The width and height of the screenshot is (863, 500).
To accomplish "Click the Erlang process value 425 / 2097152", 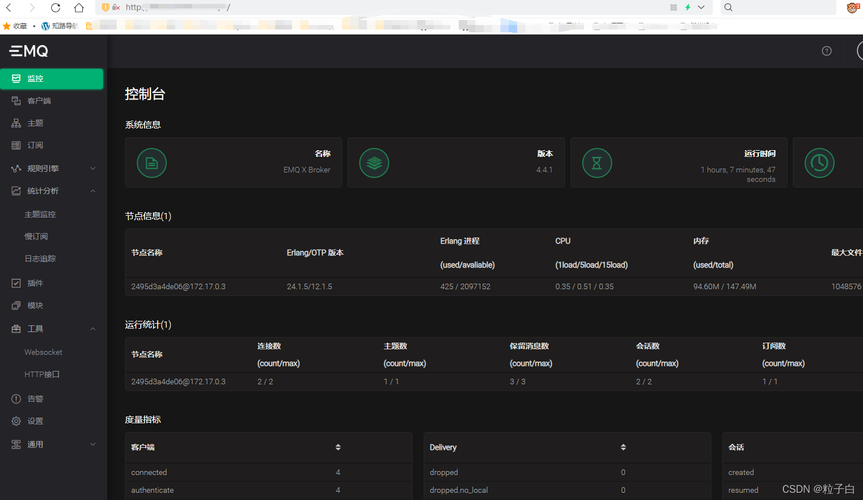I will coord(465,286).
